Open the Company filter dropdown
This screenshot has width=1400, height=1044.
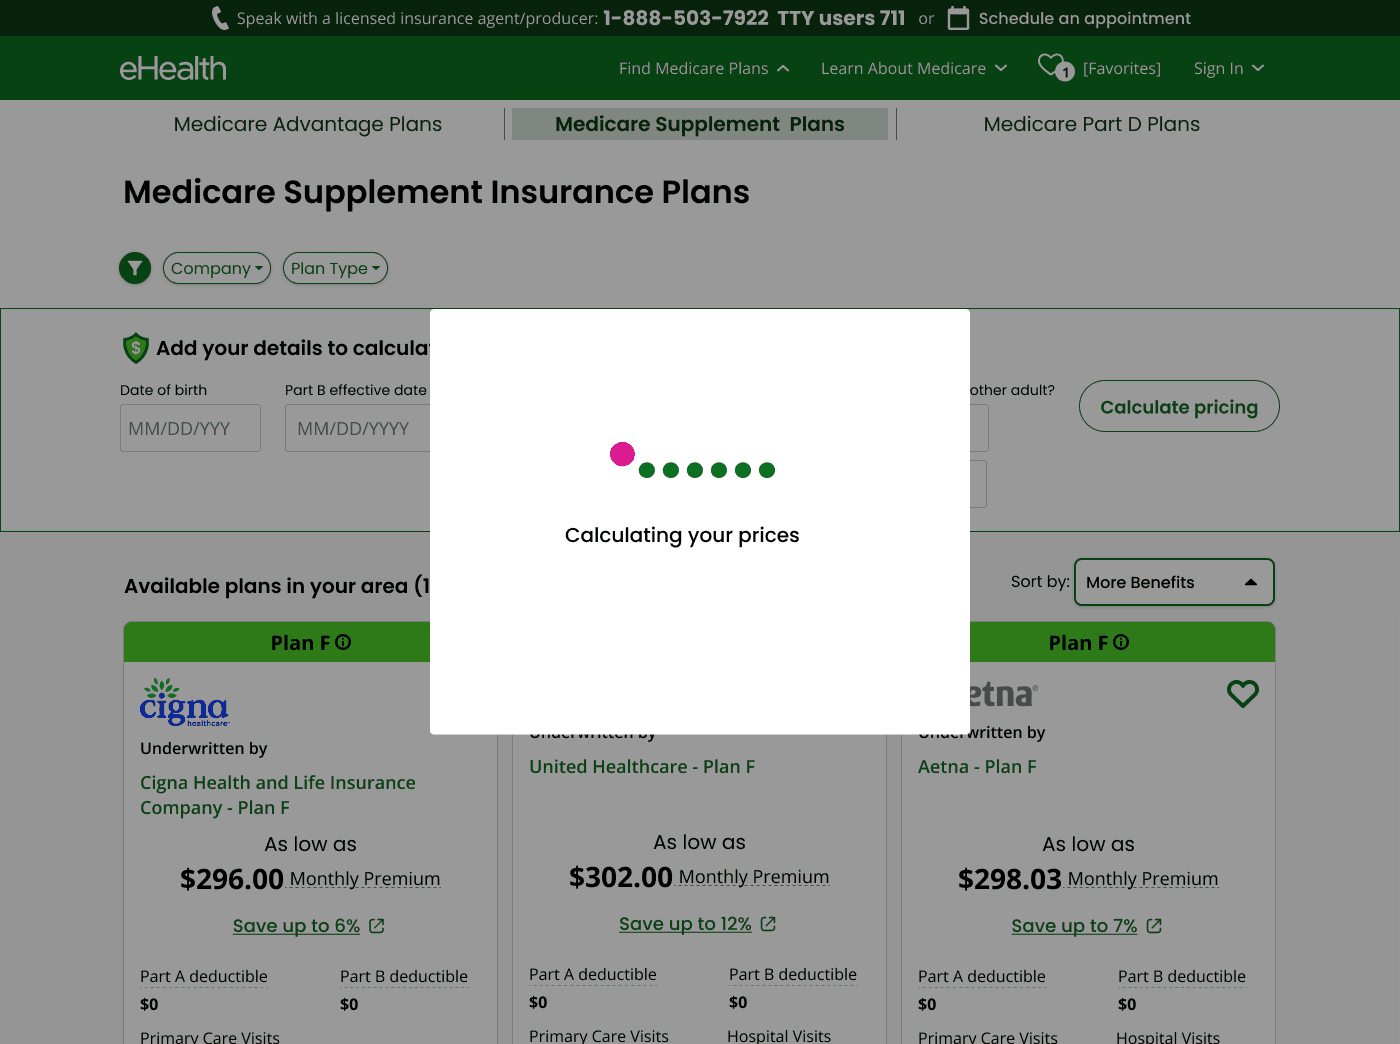click(x=217, y=268)
